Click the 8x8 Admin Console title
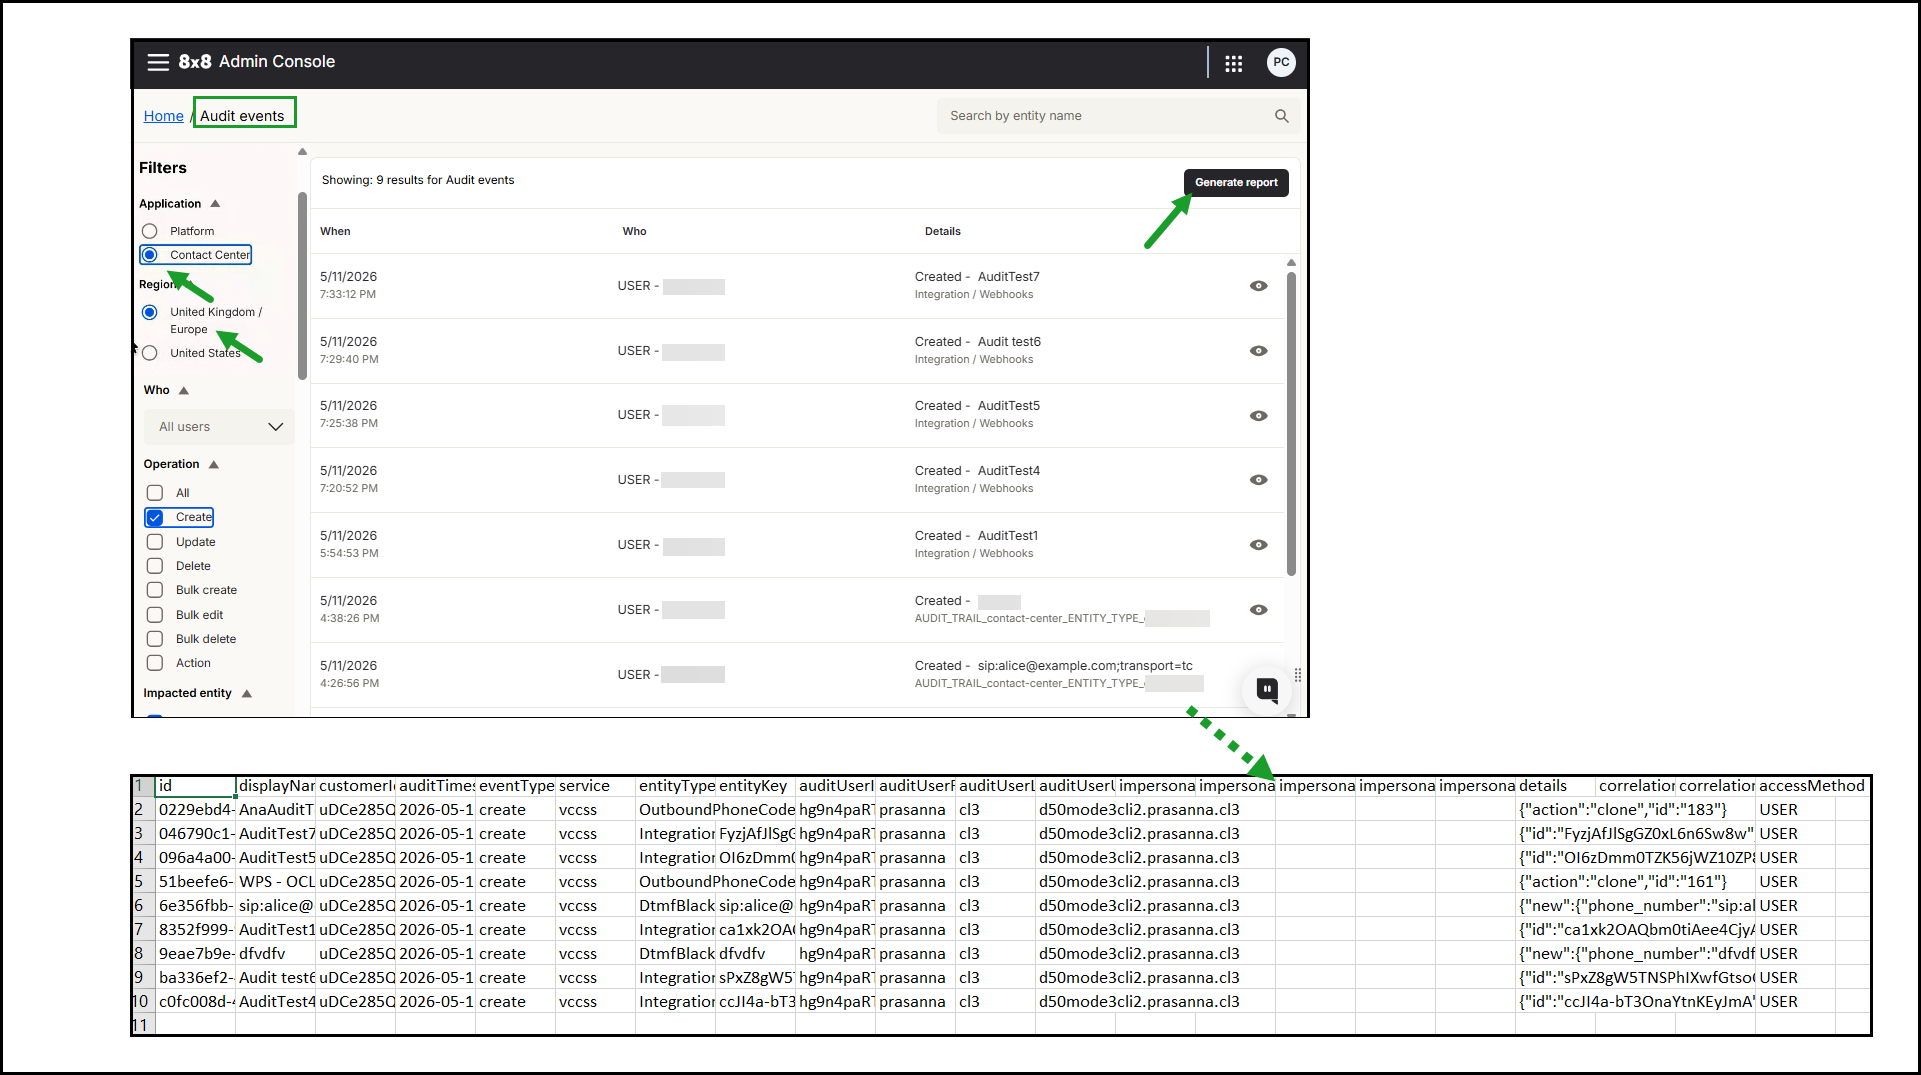 (257, 62)
